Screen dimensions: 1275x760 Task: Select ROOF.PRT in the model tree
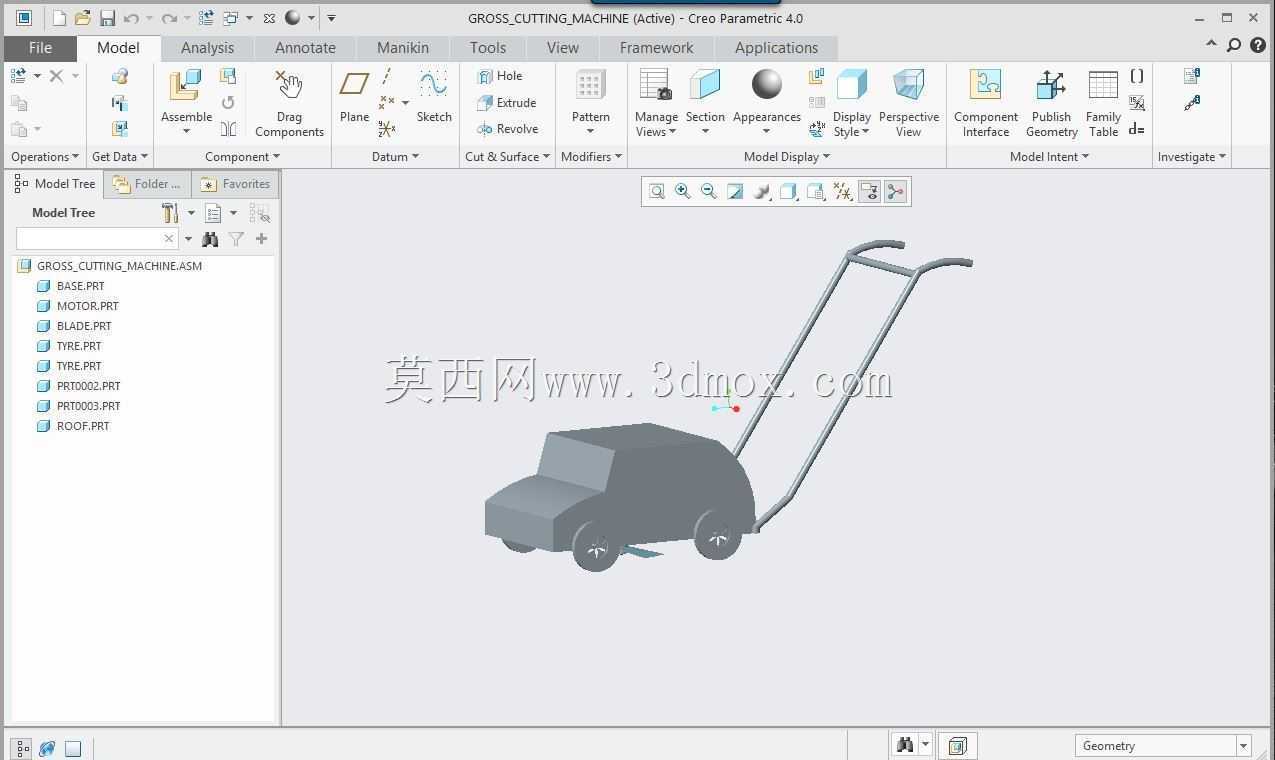(83, 426)
